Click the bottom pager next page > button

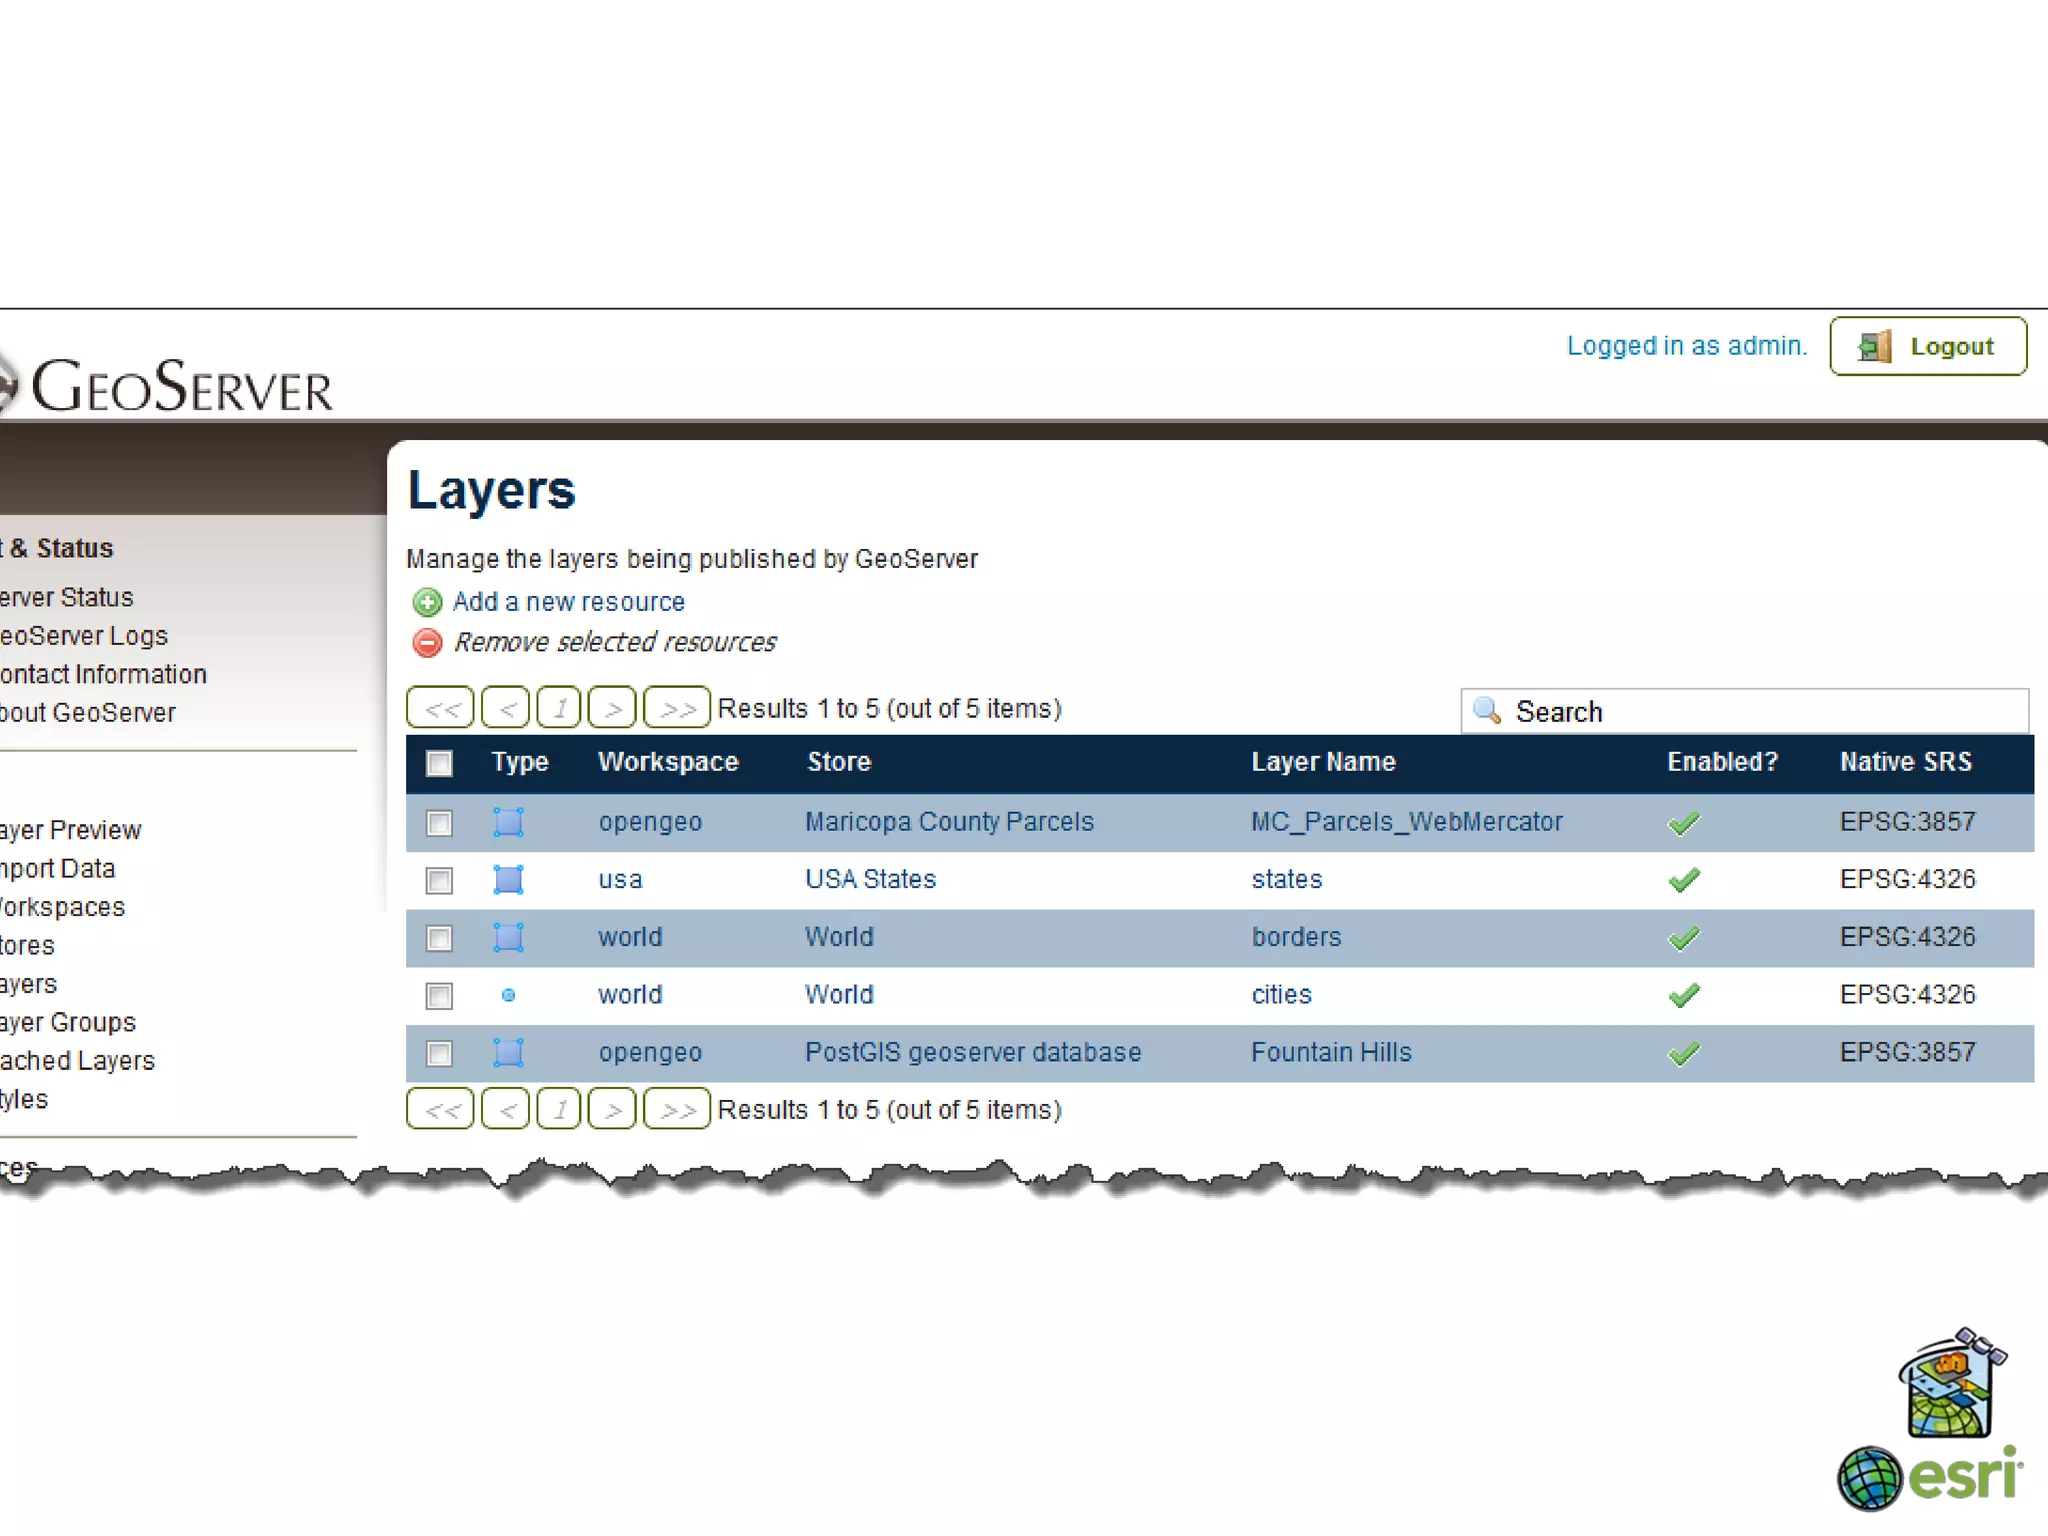tap(612, 1110)
